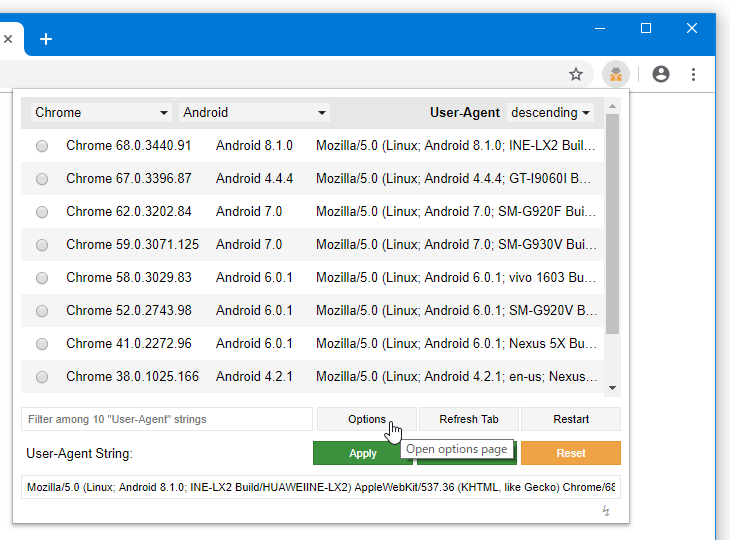Click the SM-G920F user-agent string text
Screen dimensions: 730x540
coord(456,211)
